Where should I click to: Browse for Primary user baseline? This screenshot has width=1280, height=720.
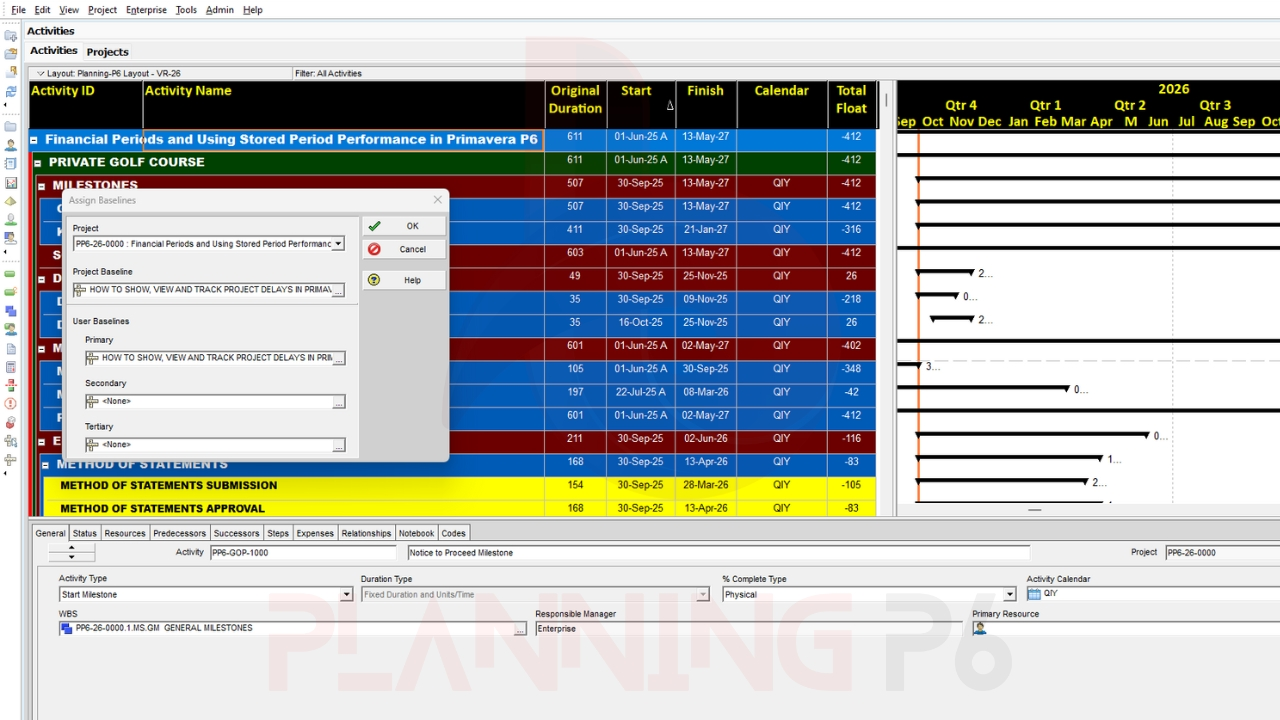click(339, 358)
